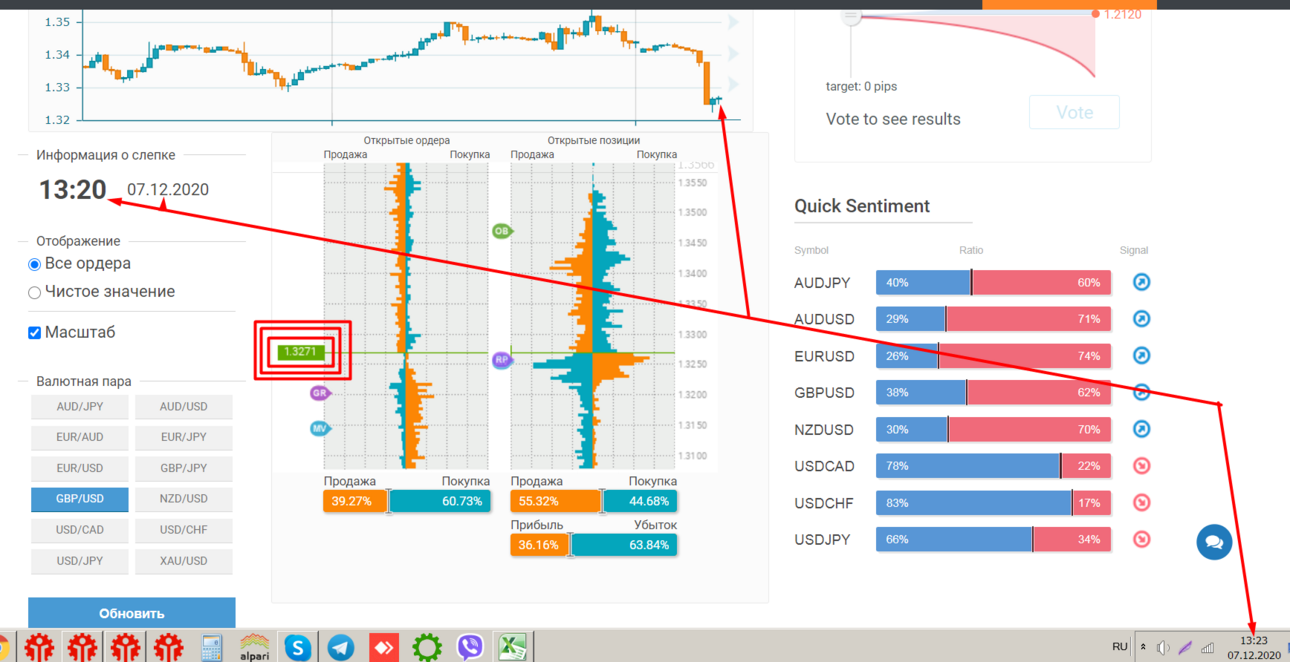Click the network signal tray icon
The height and width of the screenshot is (662, 1290).
point(1207,648)
